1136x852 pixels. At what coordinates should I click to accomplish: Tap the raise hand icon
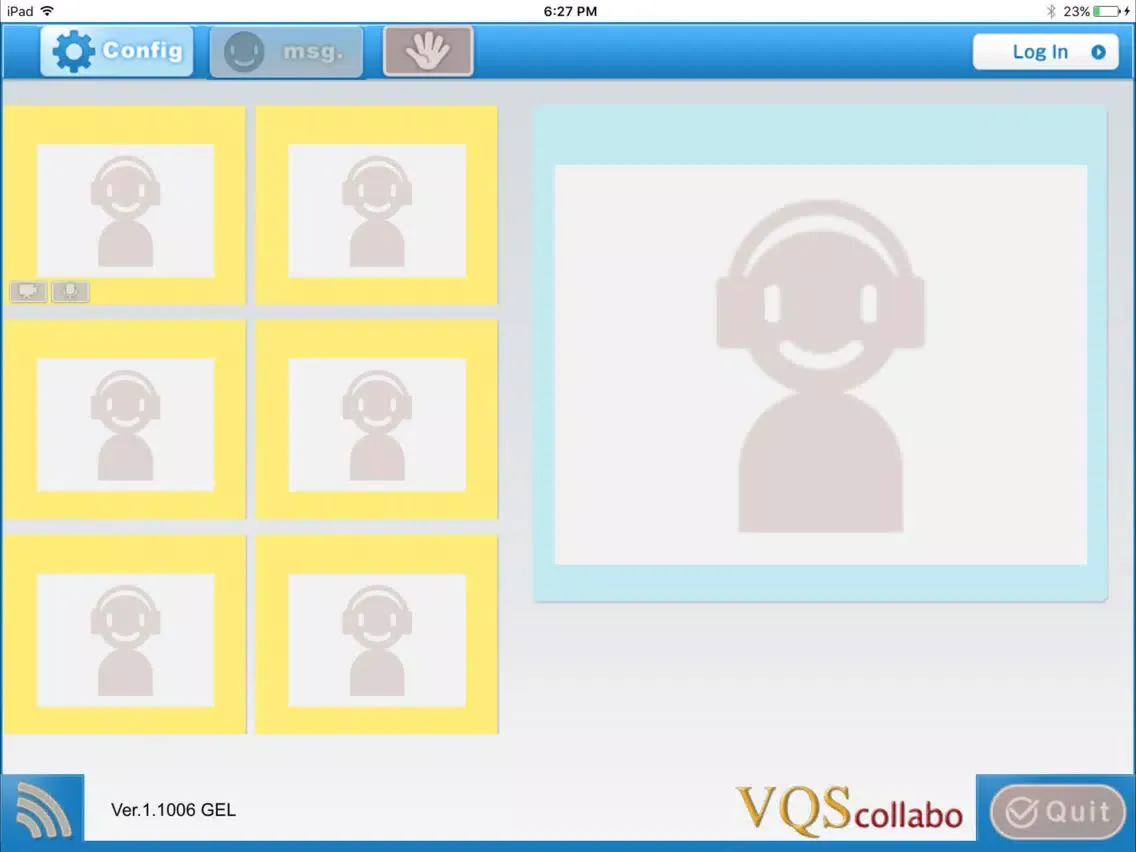coord(428,51)
